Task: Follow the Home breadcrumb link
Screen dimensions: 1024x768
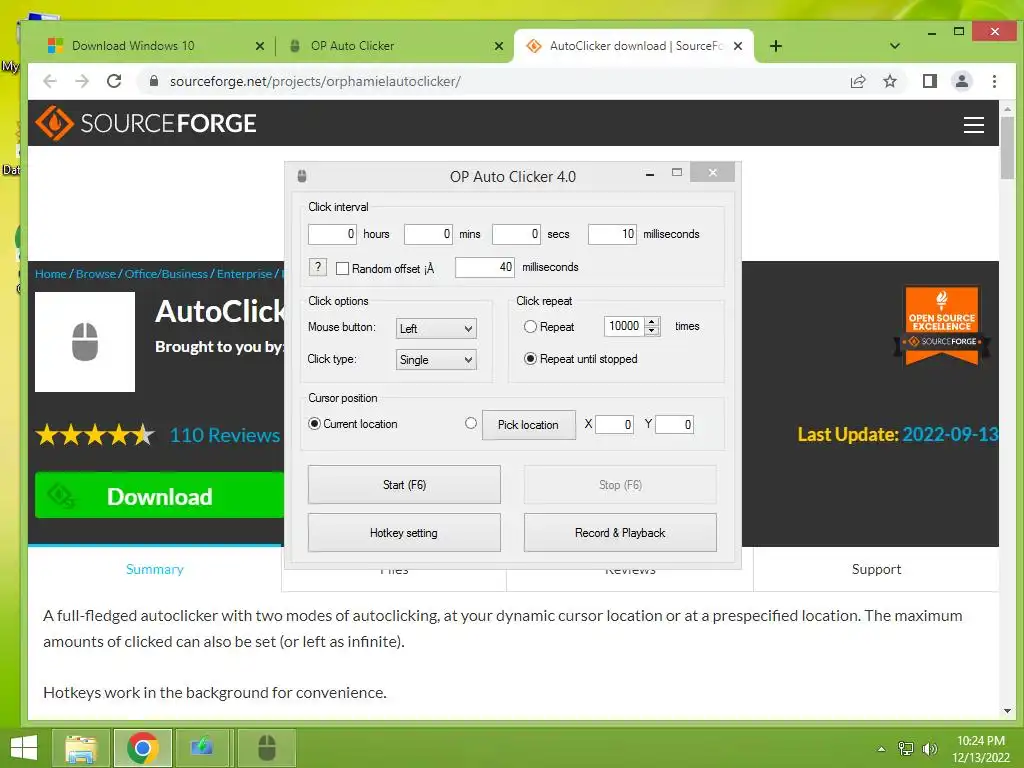Action: pyautogui.click(x=51, y=274)
